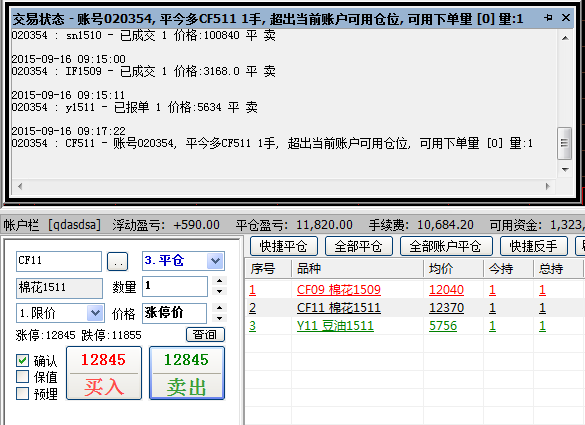This screenshot has width=585, height=425.
Task: Click the 跌停:11855 limit-down text
Action: tap(111, 335)
